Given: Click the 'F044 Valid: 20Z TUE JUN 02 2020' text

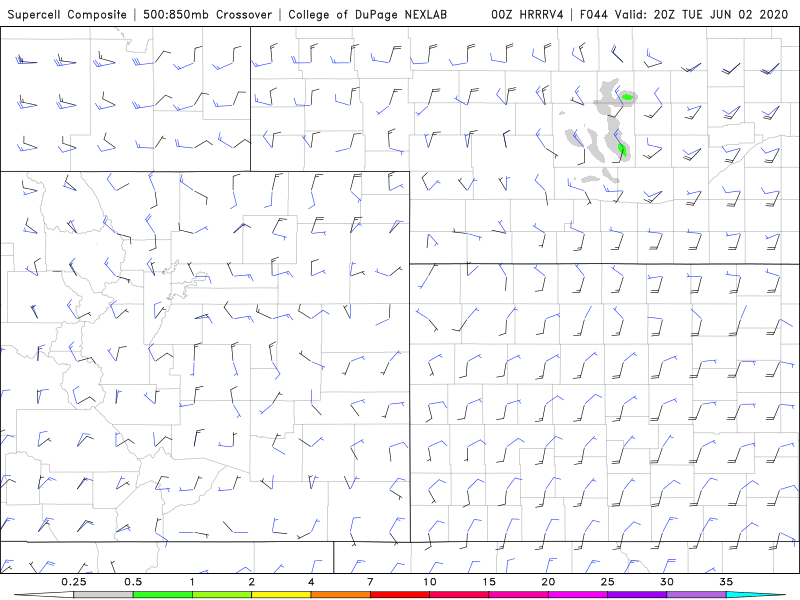Looking at the screenshot, I should tap(684, 15).
